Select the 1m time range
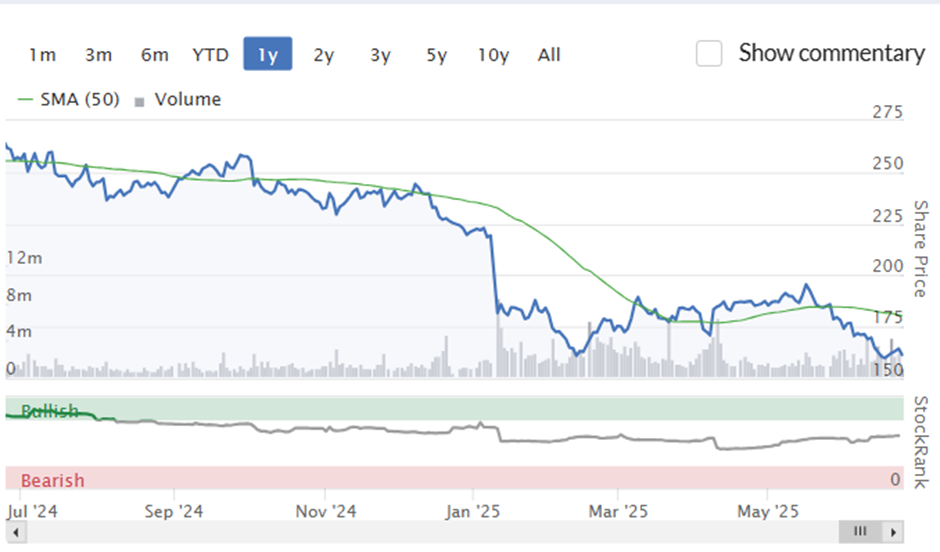 click(43, 55)
